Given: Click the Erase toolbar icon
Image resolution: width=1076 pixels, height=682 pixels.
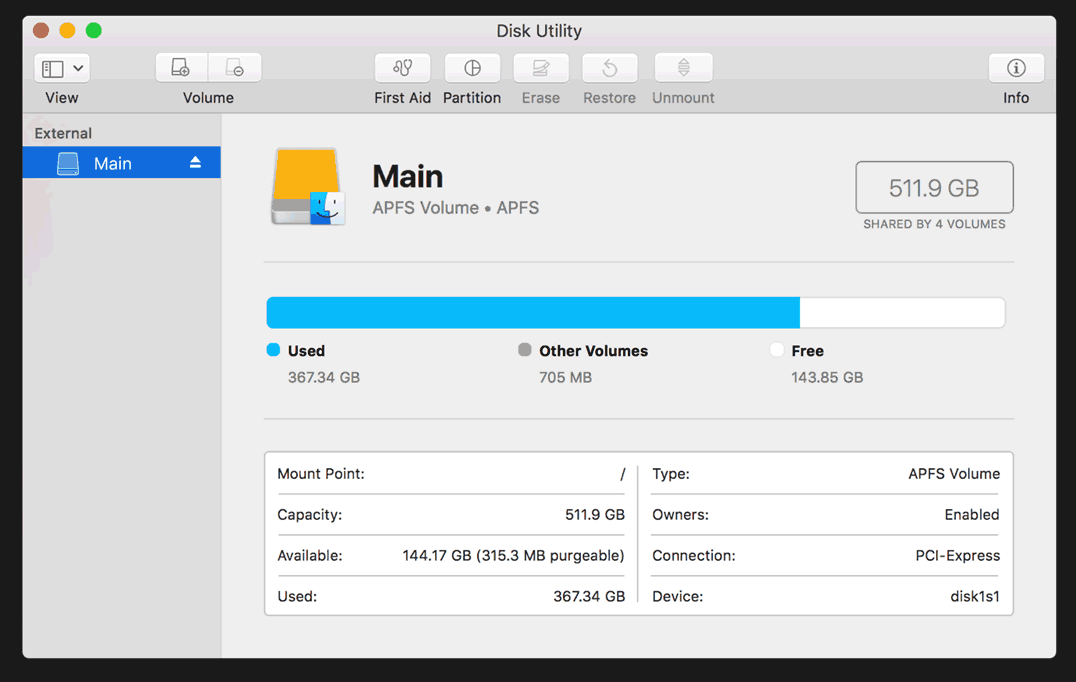Looking at the screenshot, I should coord(541,68).
